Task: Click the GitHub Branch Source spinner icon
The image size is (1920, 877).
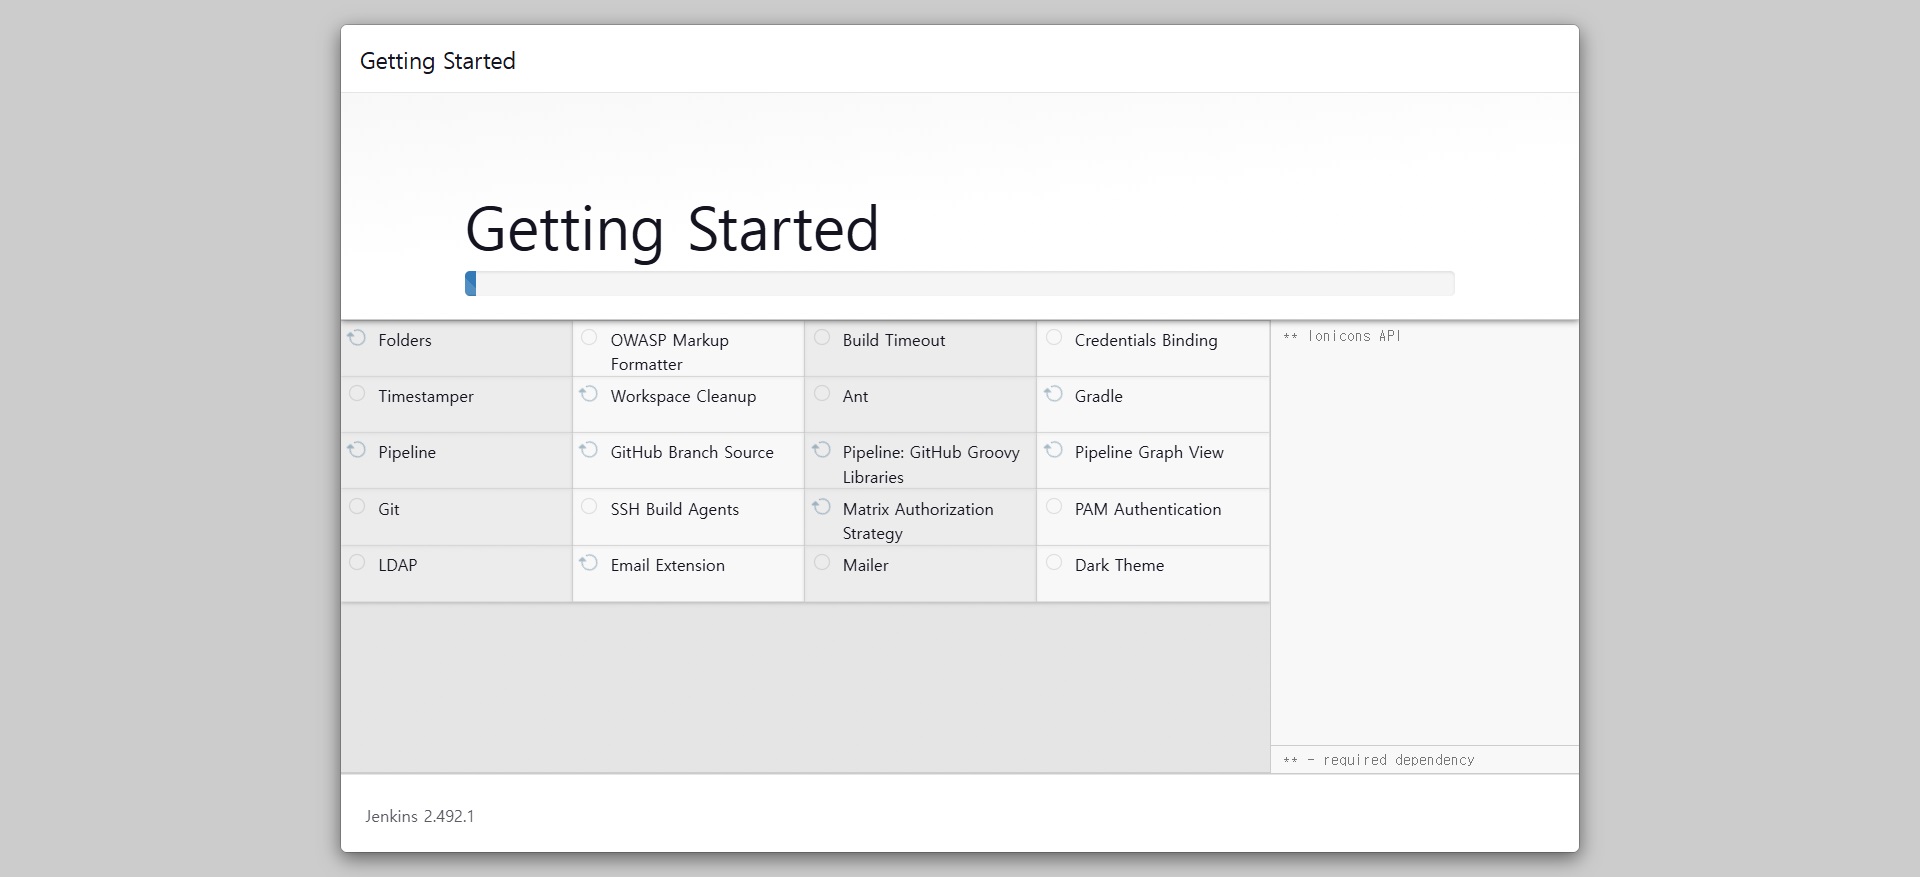Action: pyautogui.click(x=589, y=450)
